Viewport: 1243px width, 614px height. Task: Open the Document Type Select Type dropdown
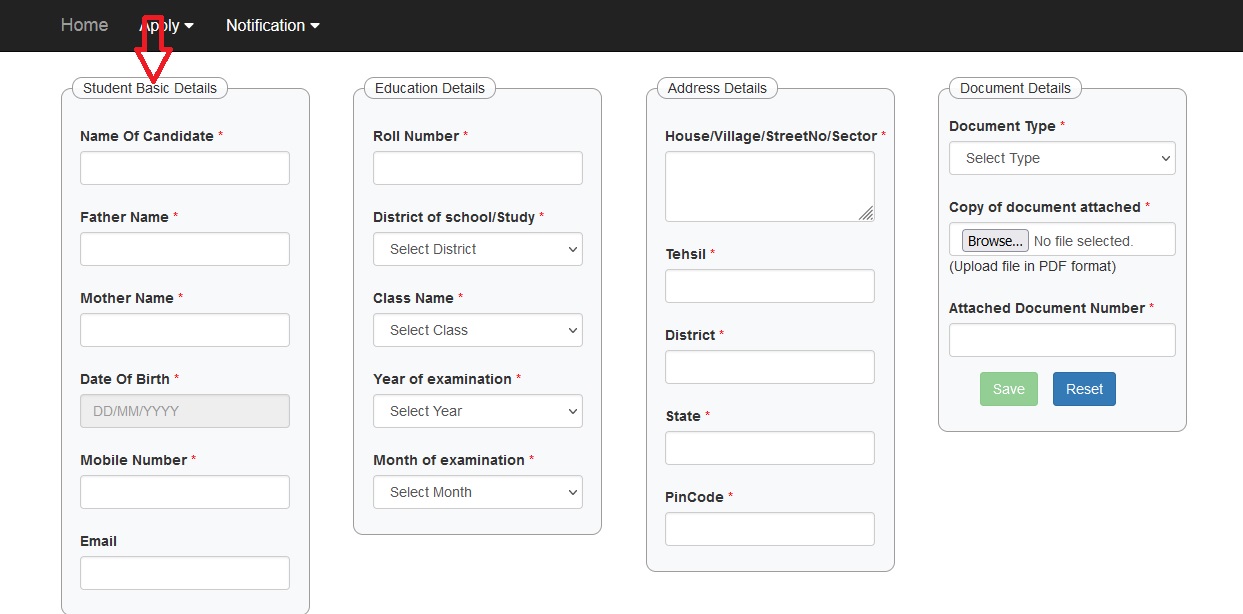pyautogui.click(x=1061, y=158)
